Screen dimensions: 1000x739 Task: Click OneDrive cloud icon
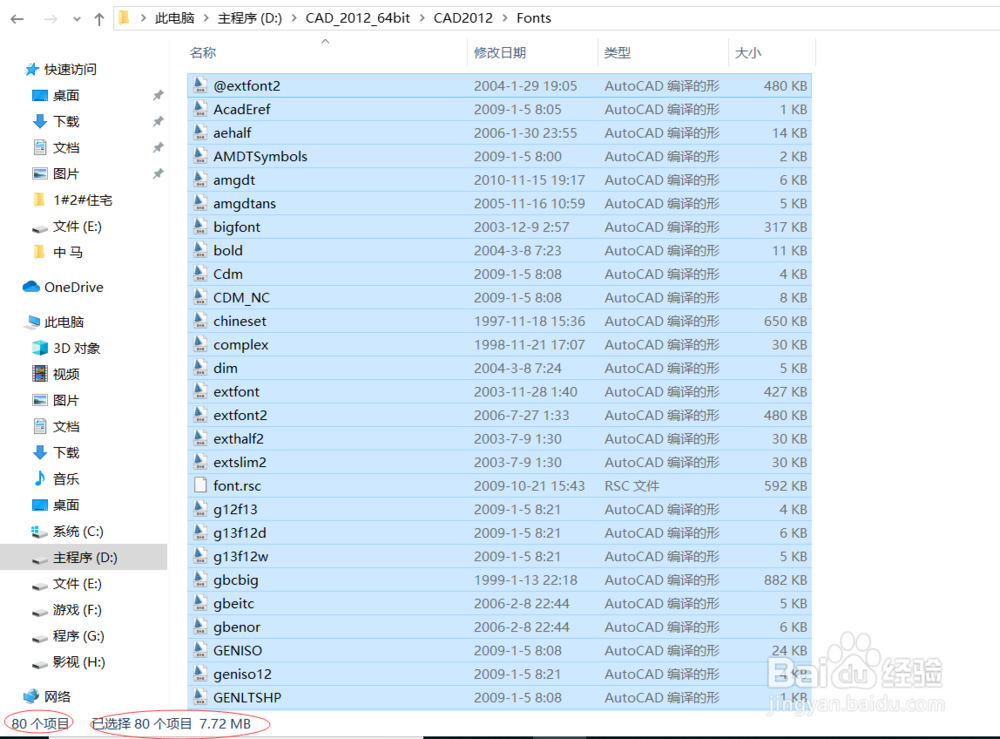[31, 287]
